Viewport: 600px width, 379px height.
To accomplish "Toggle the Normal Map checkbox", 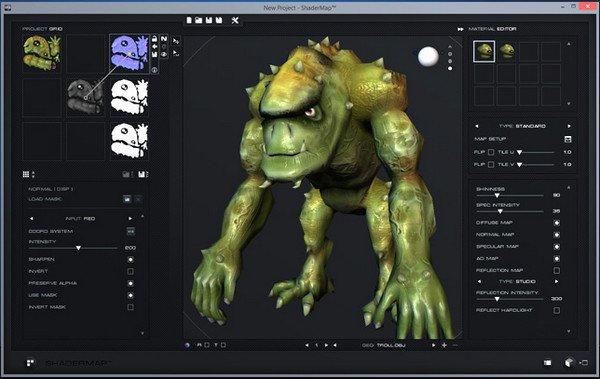I will [557, 235].
